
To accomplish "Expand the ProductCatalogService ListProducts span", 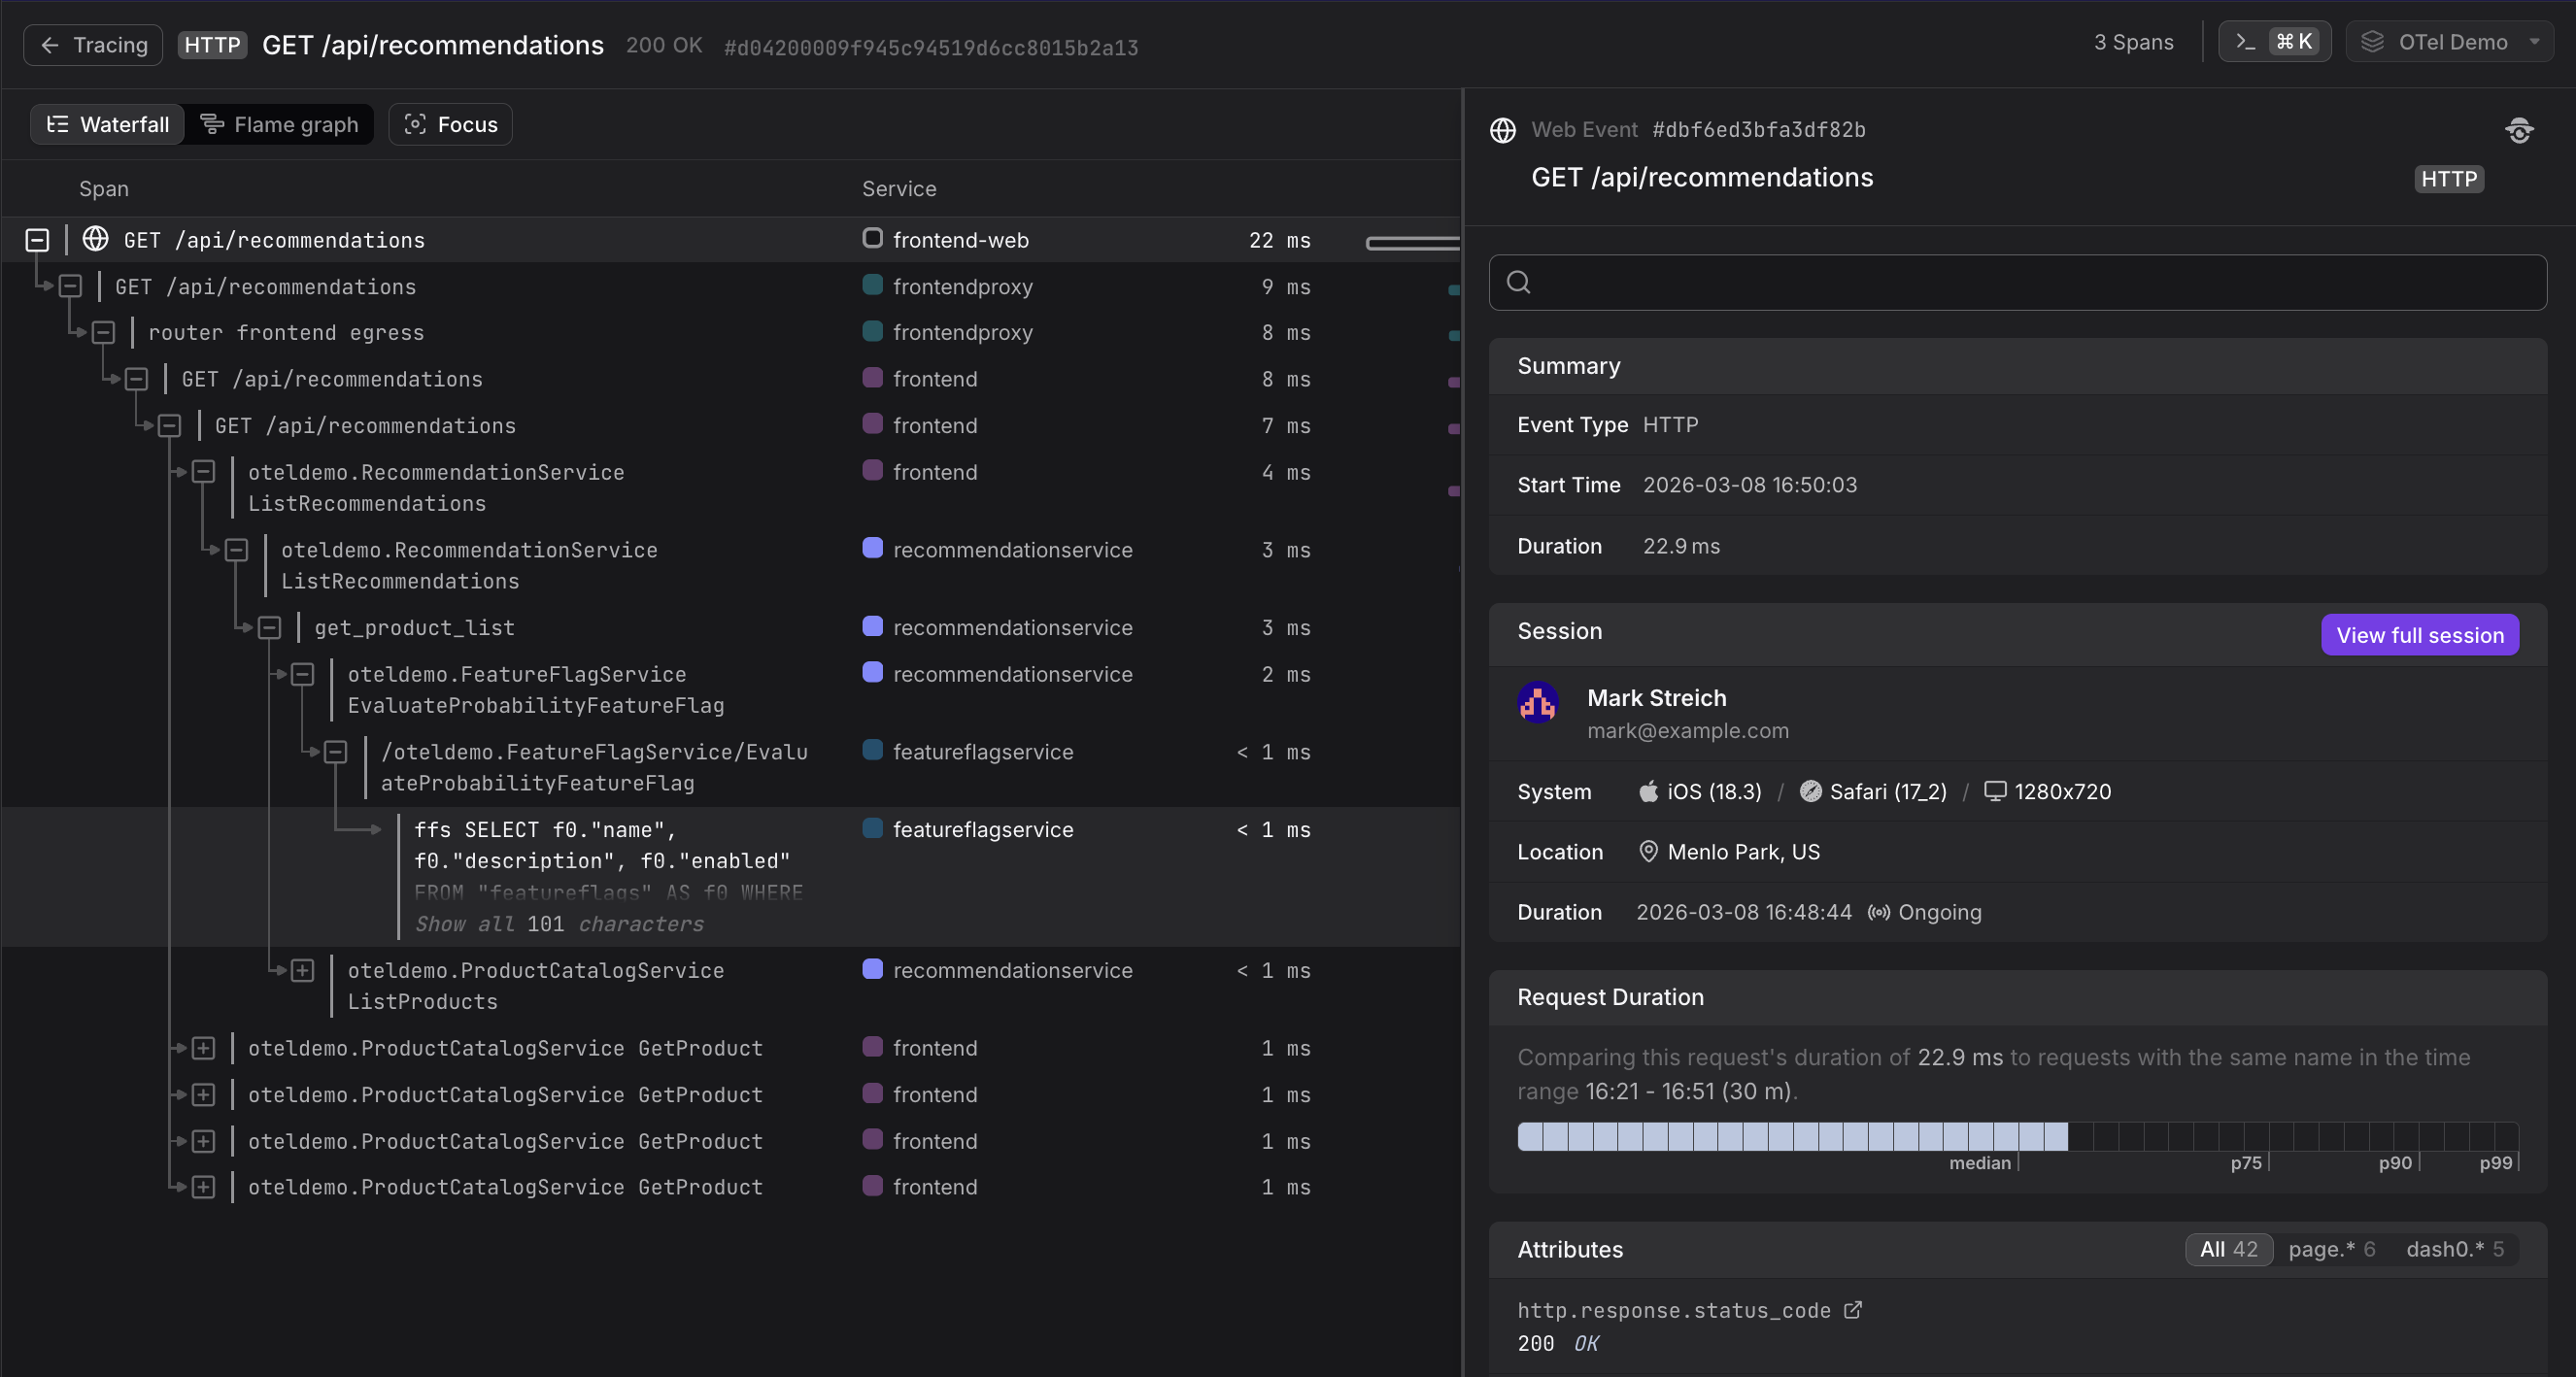I will 302,971.
